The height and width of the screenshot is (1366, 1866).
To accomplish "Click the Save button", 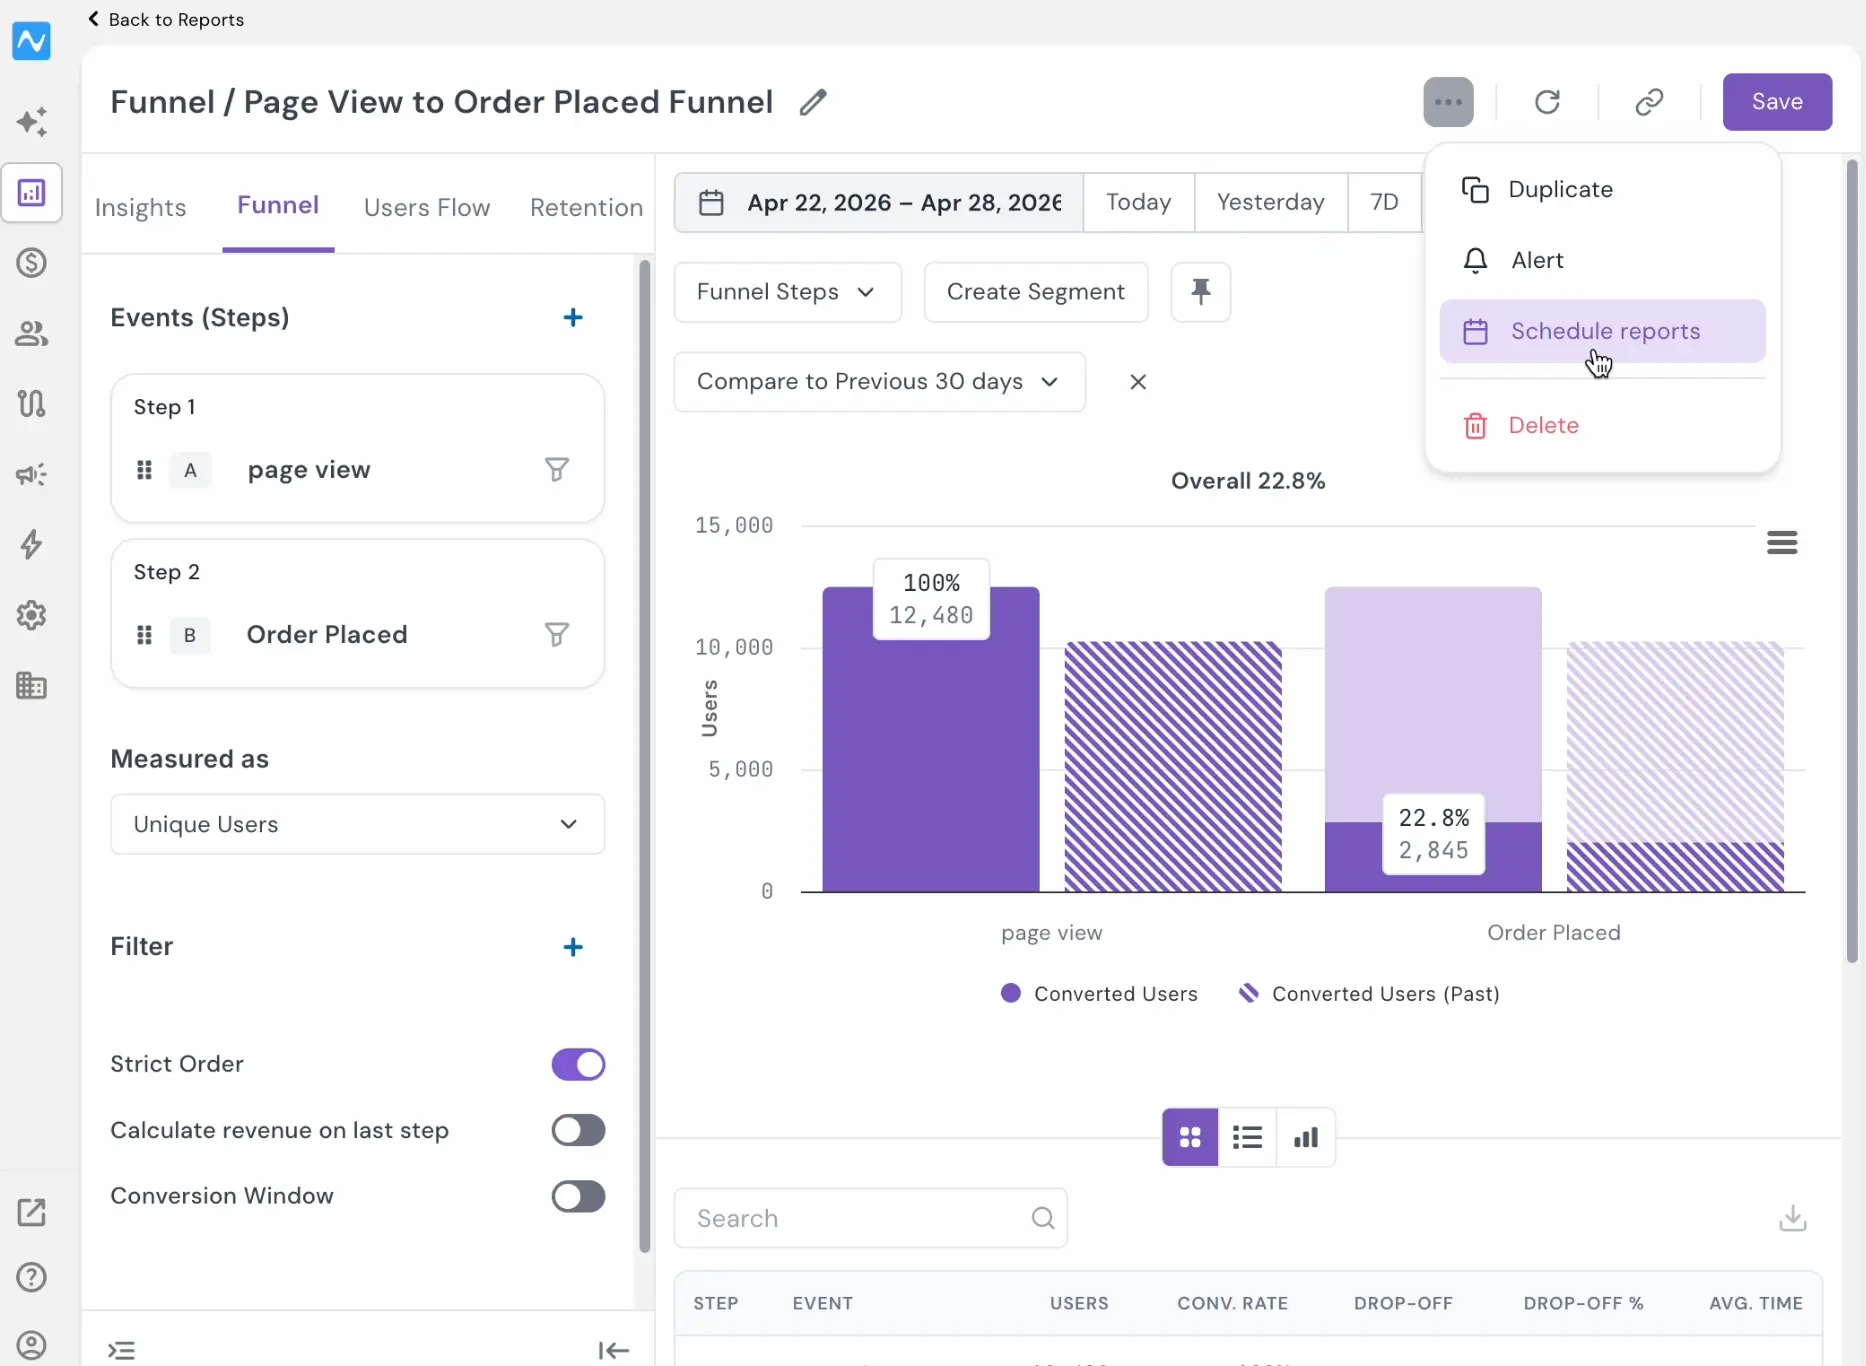I will [1777, 102].
